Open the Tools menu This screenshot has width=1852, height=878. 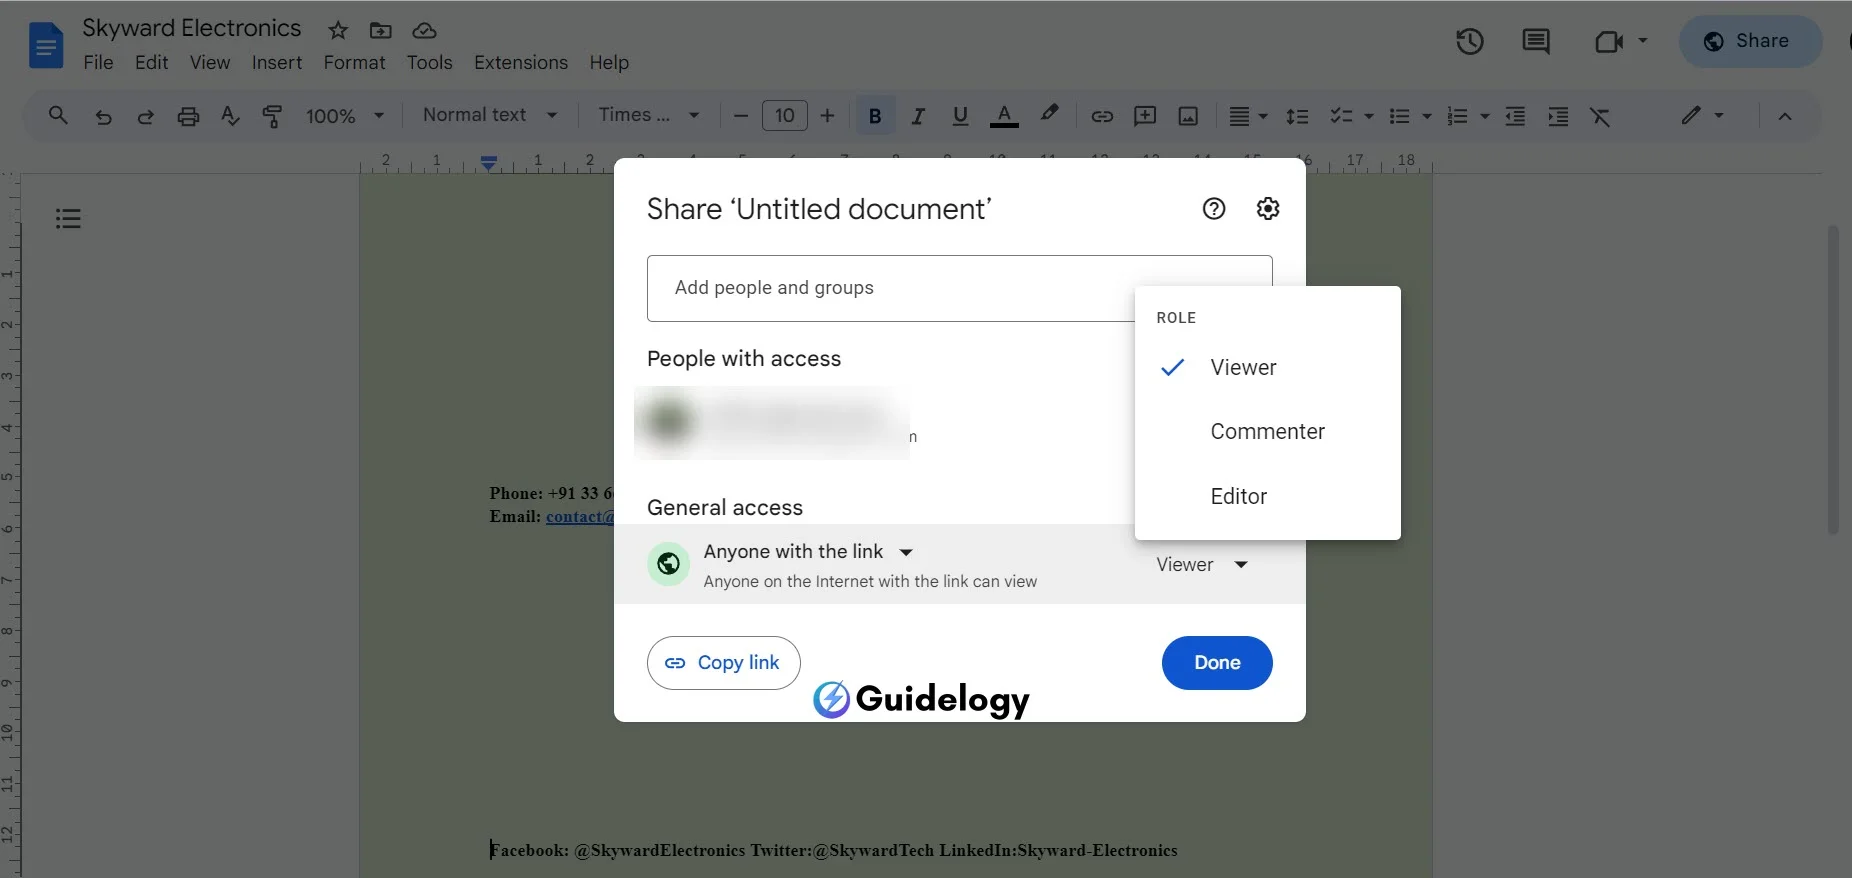pyautogui.click(x=429, y=62)
